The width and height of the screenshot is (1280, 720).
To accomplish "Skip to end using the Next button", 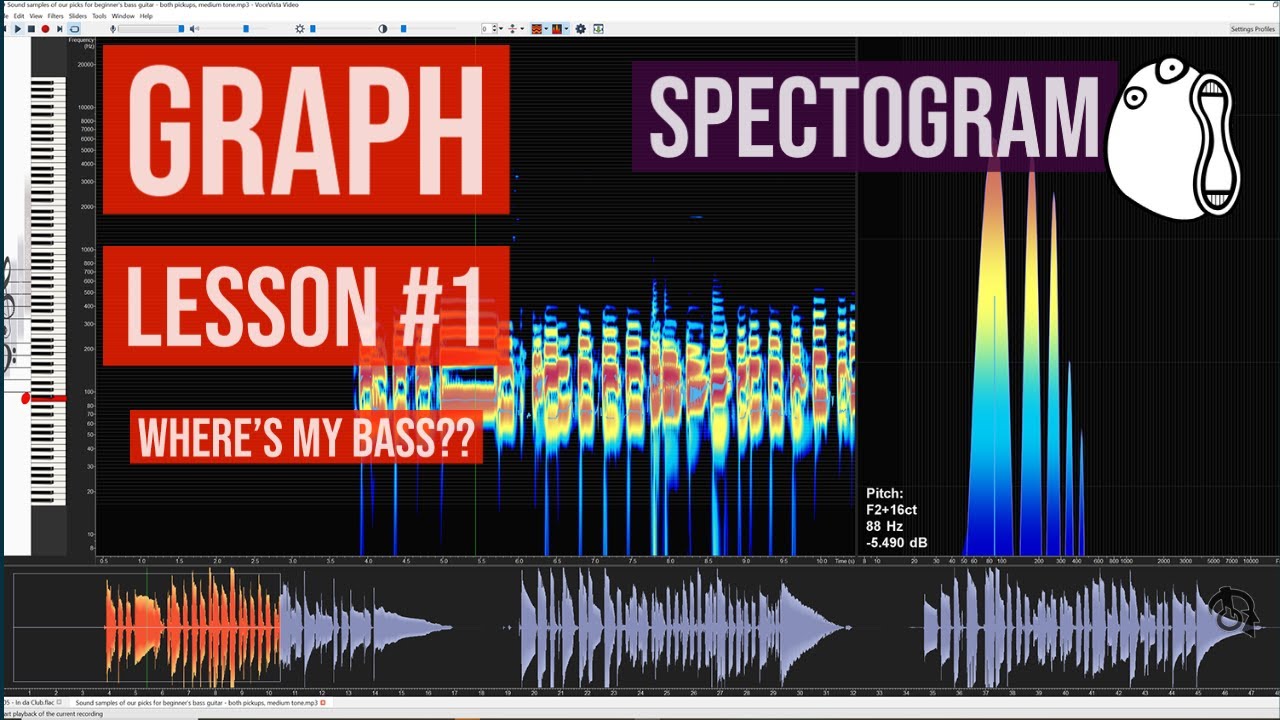I will point(60,29).
